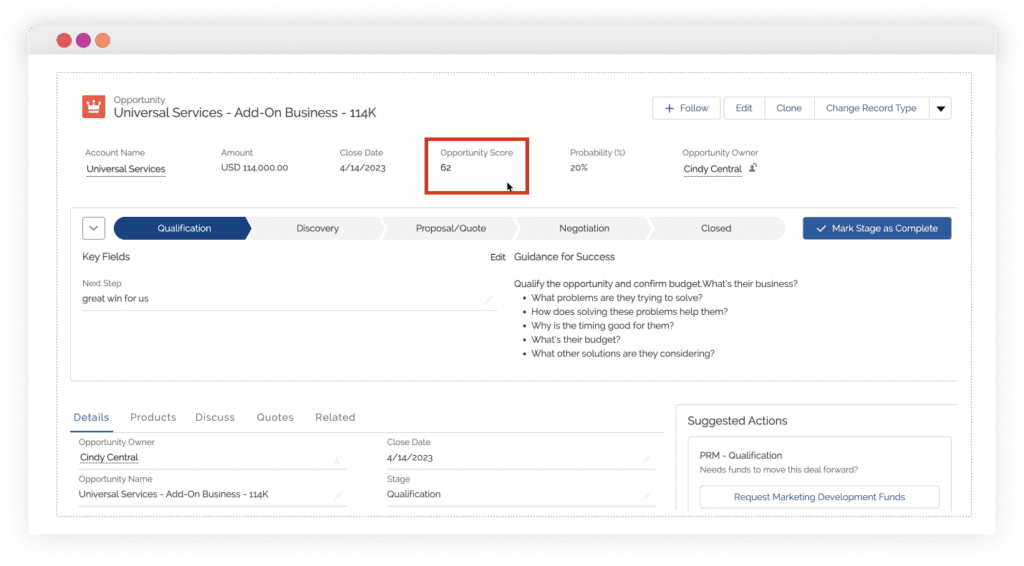
Task: Click the opportunity title Universal Services - Add-On Business - 114K
Action: (x=245, y=113)
